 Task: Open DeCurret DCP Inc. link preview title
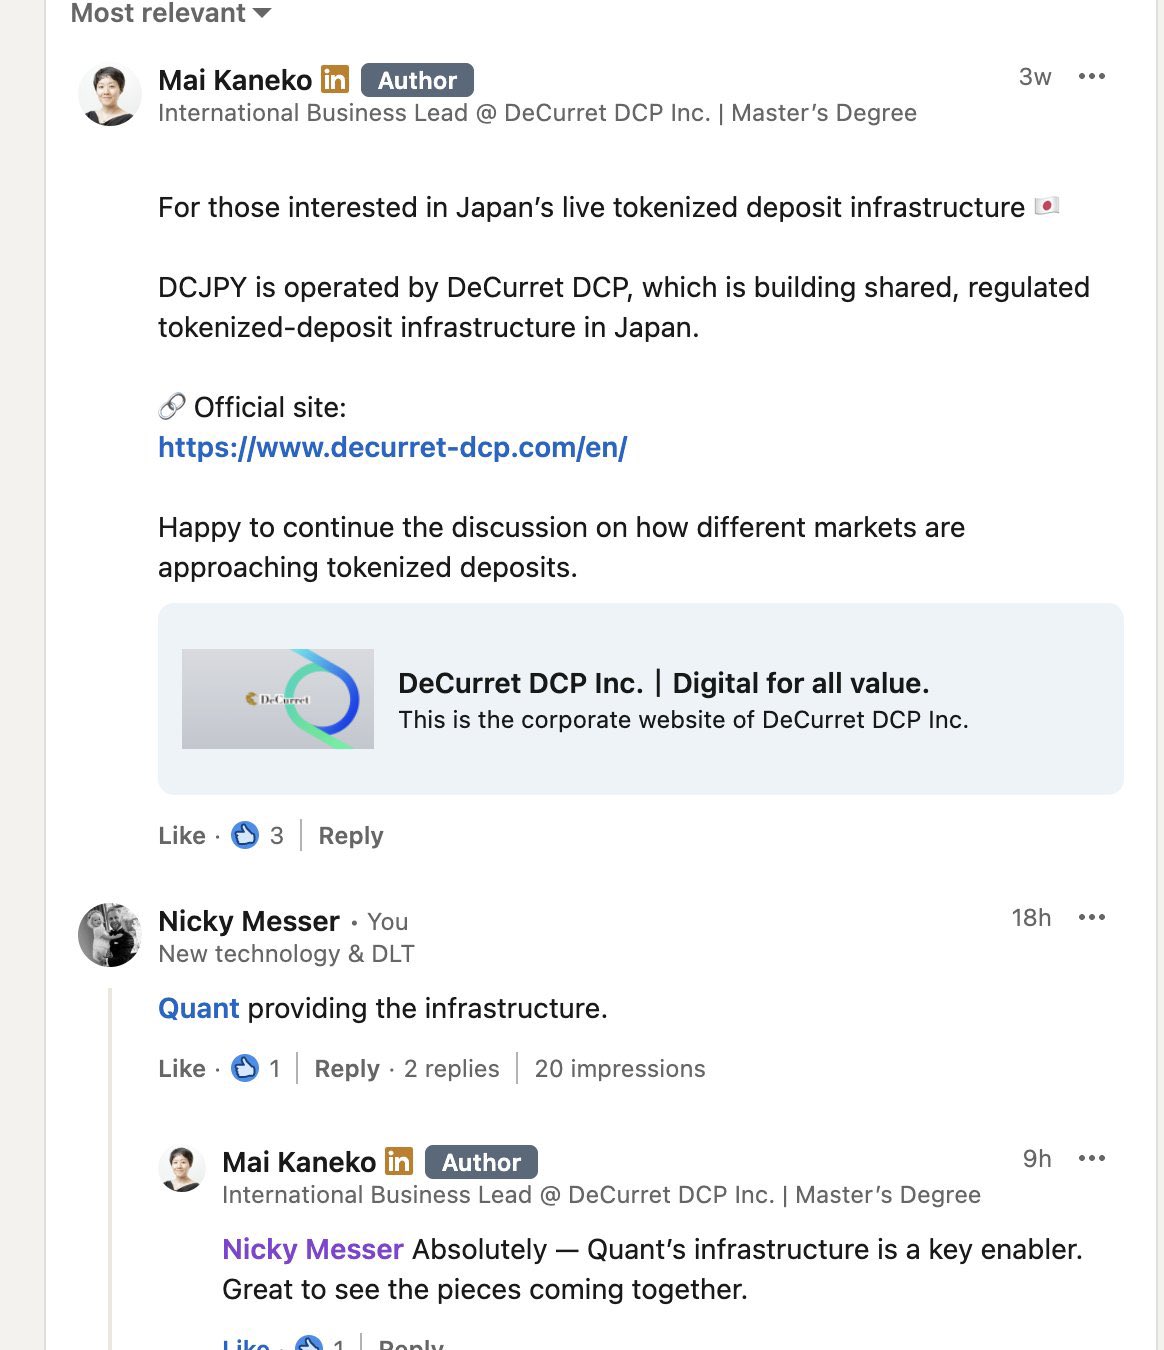tap(663, 683)
